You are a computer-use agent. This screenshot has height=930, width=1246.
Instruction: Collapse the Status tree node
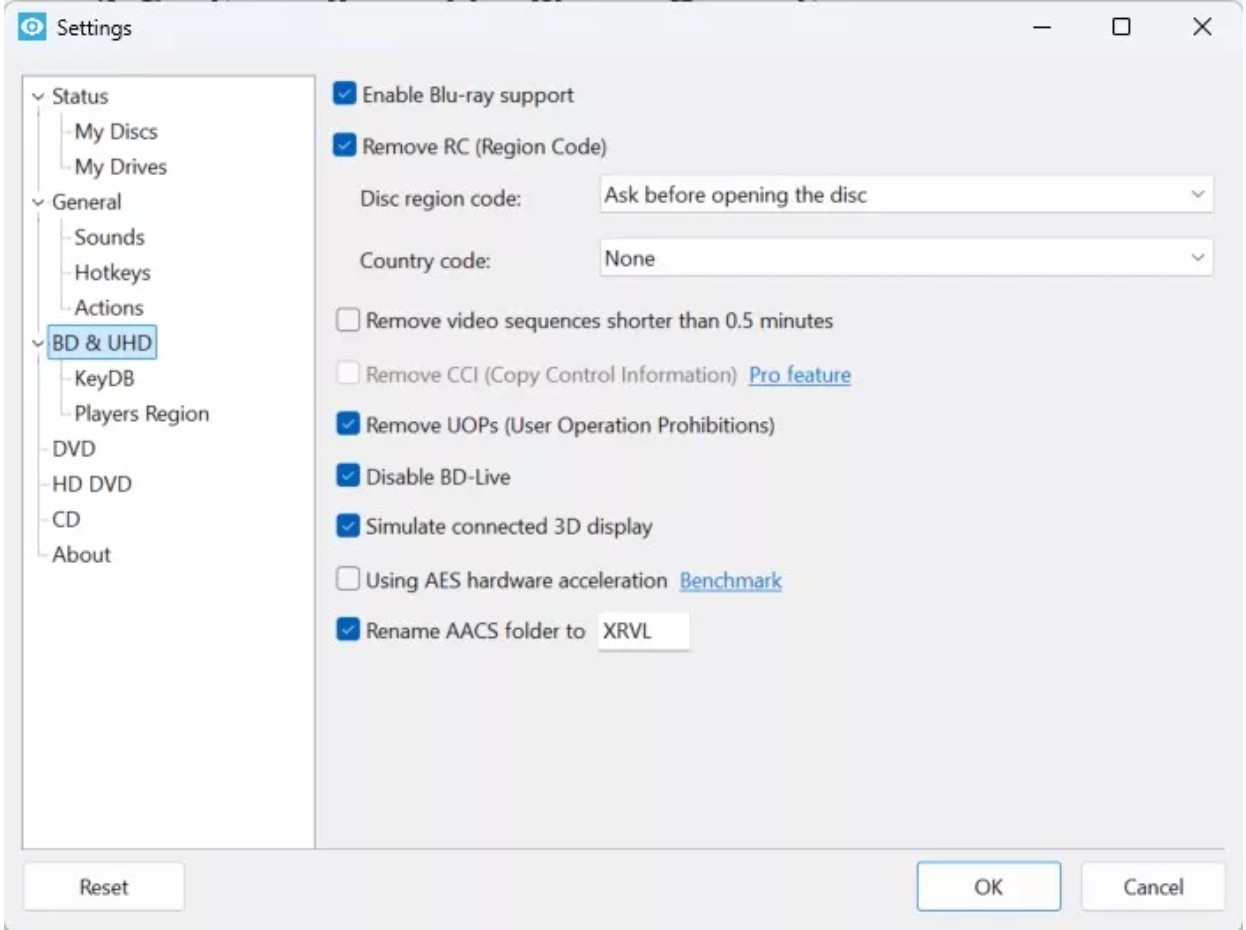[x=39, y=97]
